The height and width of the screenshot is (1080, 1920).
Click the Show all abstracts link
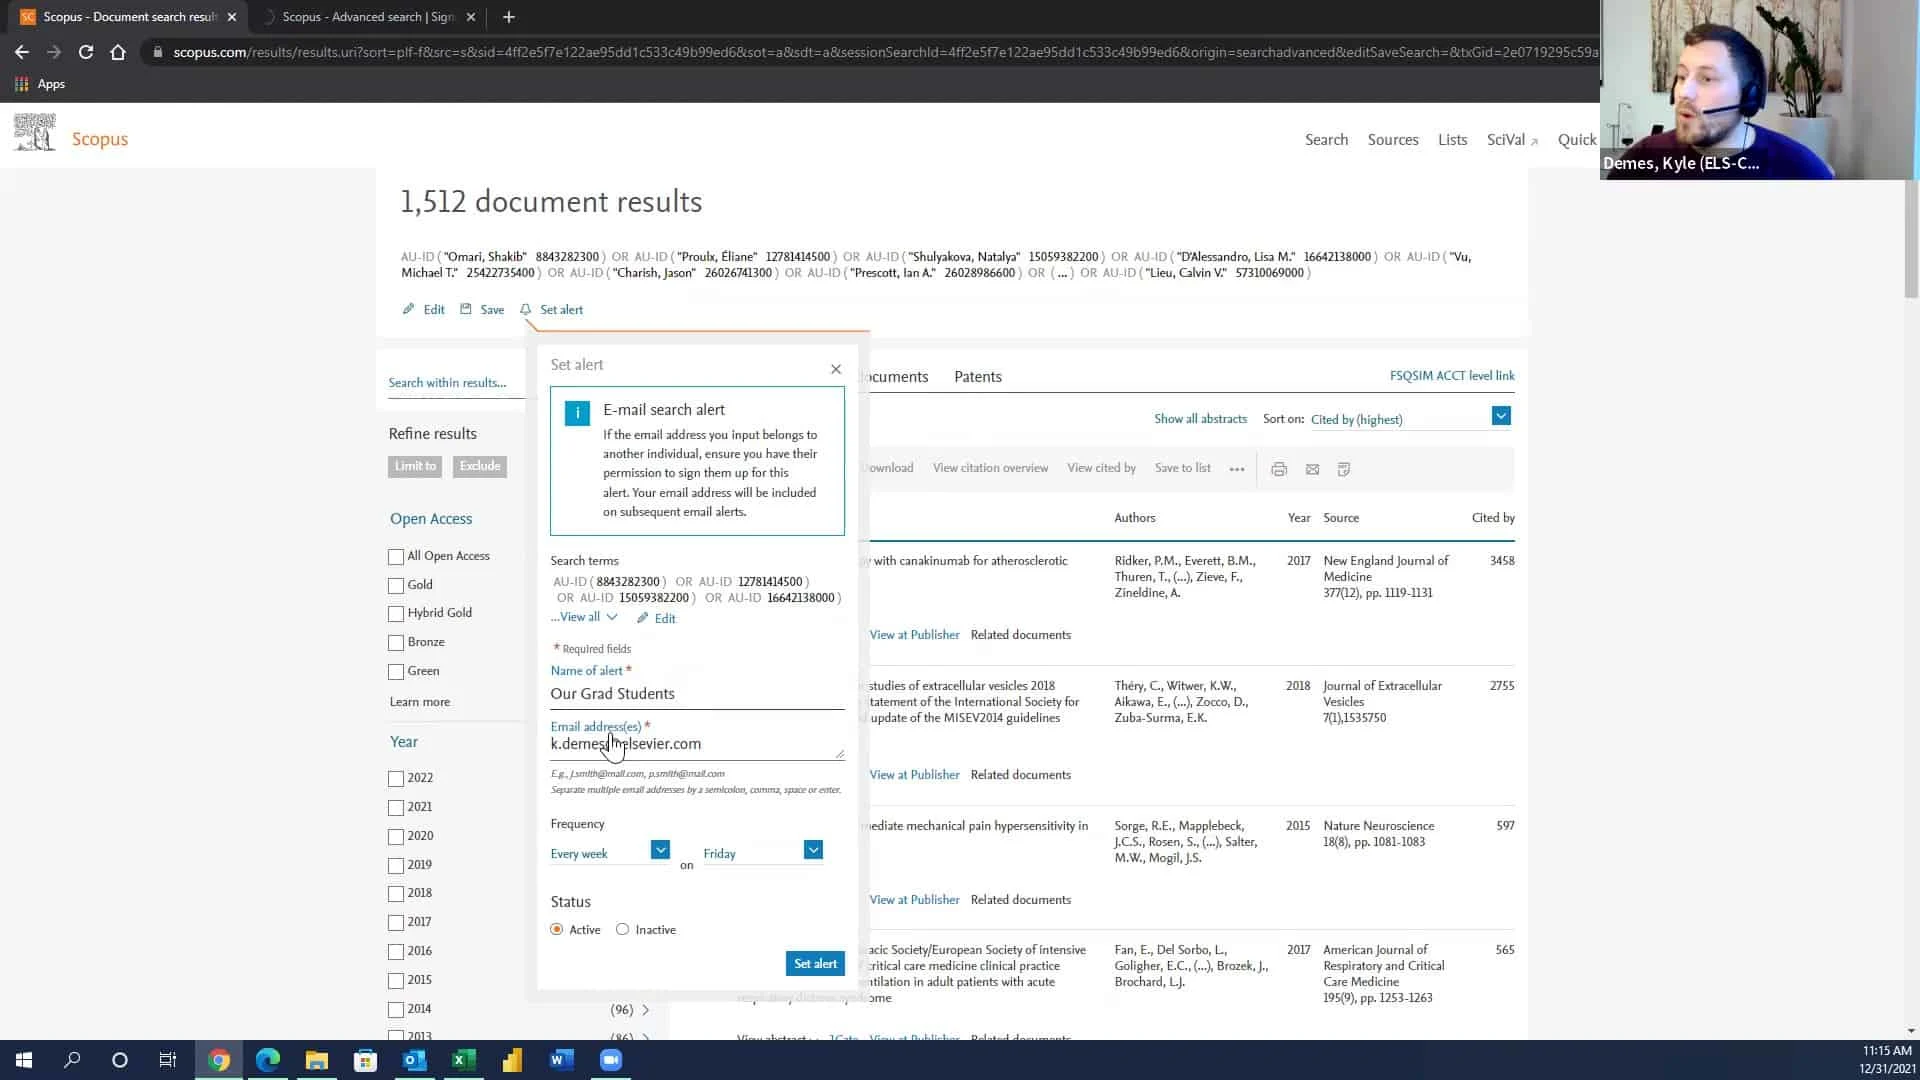(1200, 419)
